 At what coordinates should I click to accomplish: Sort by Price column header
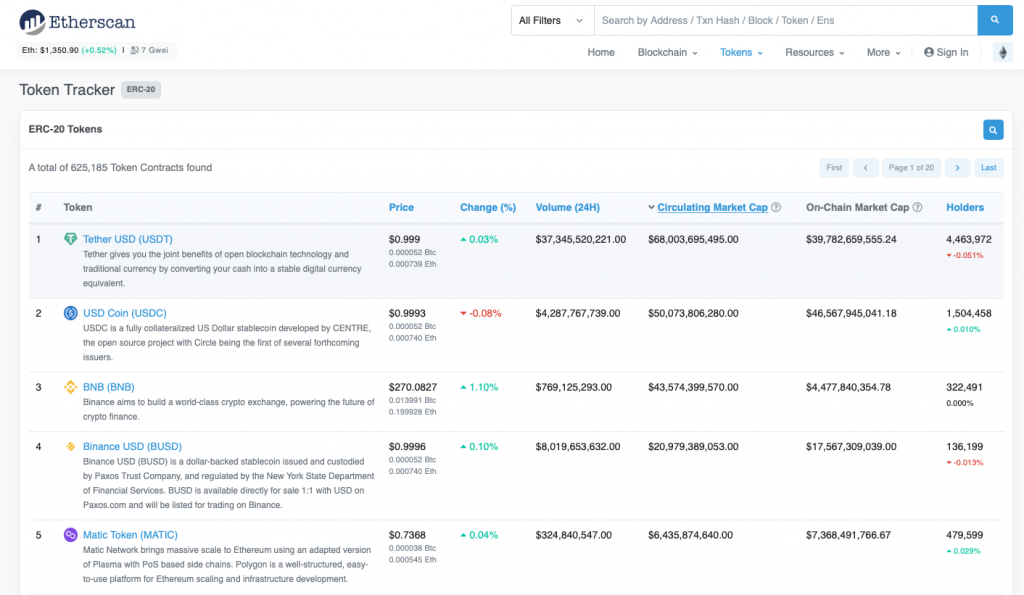[401, 207]
